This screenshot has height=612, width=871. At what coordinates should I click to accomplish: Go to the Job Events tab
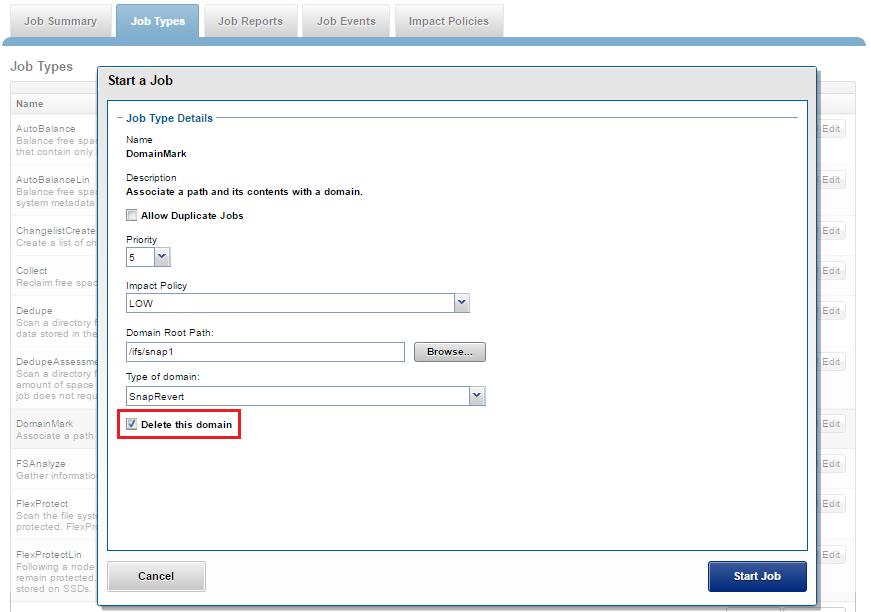[x=346, y=21]
